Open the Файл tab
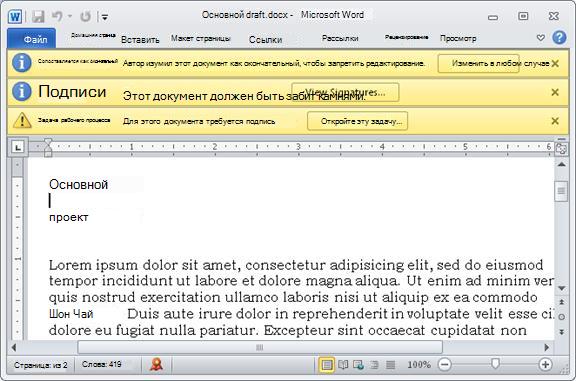 click(x=32, y=39)
